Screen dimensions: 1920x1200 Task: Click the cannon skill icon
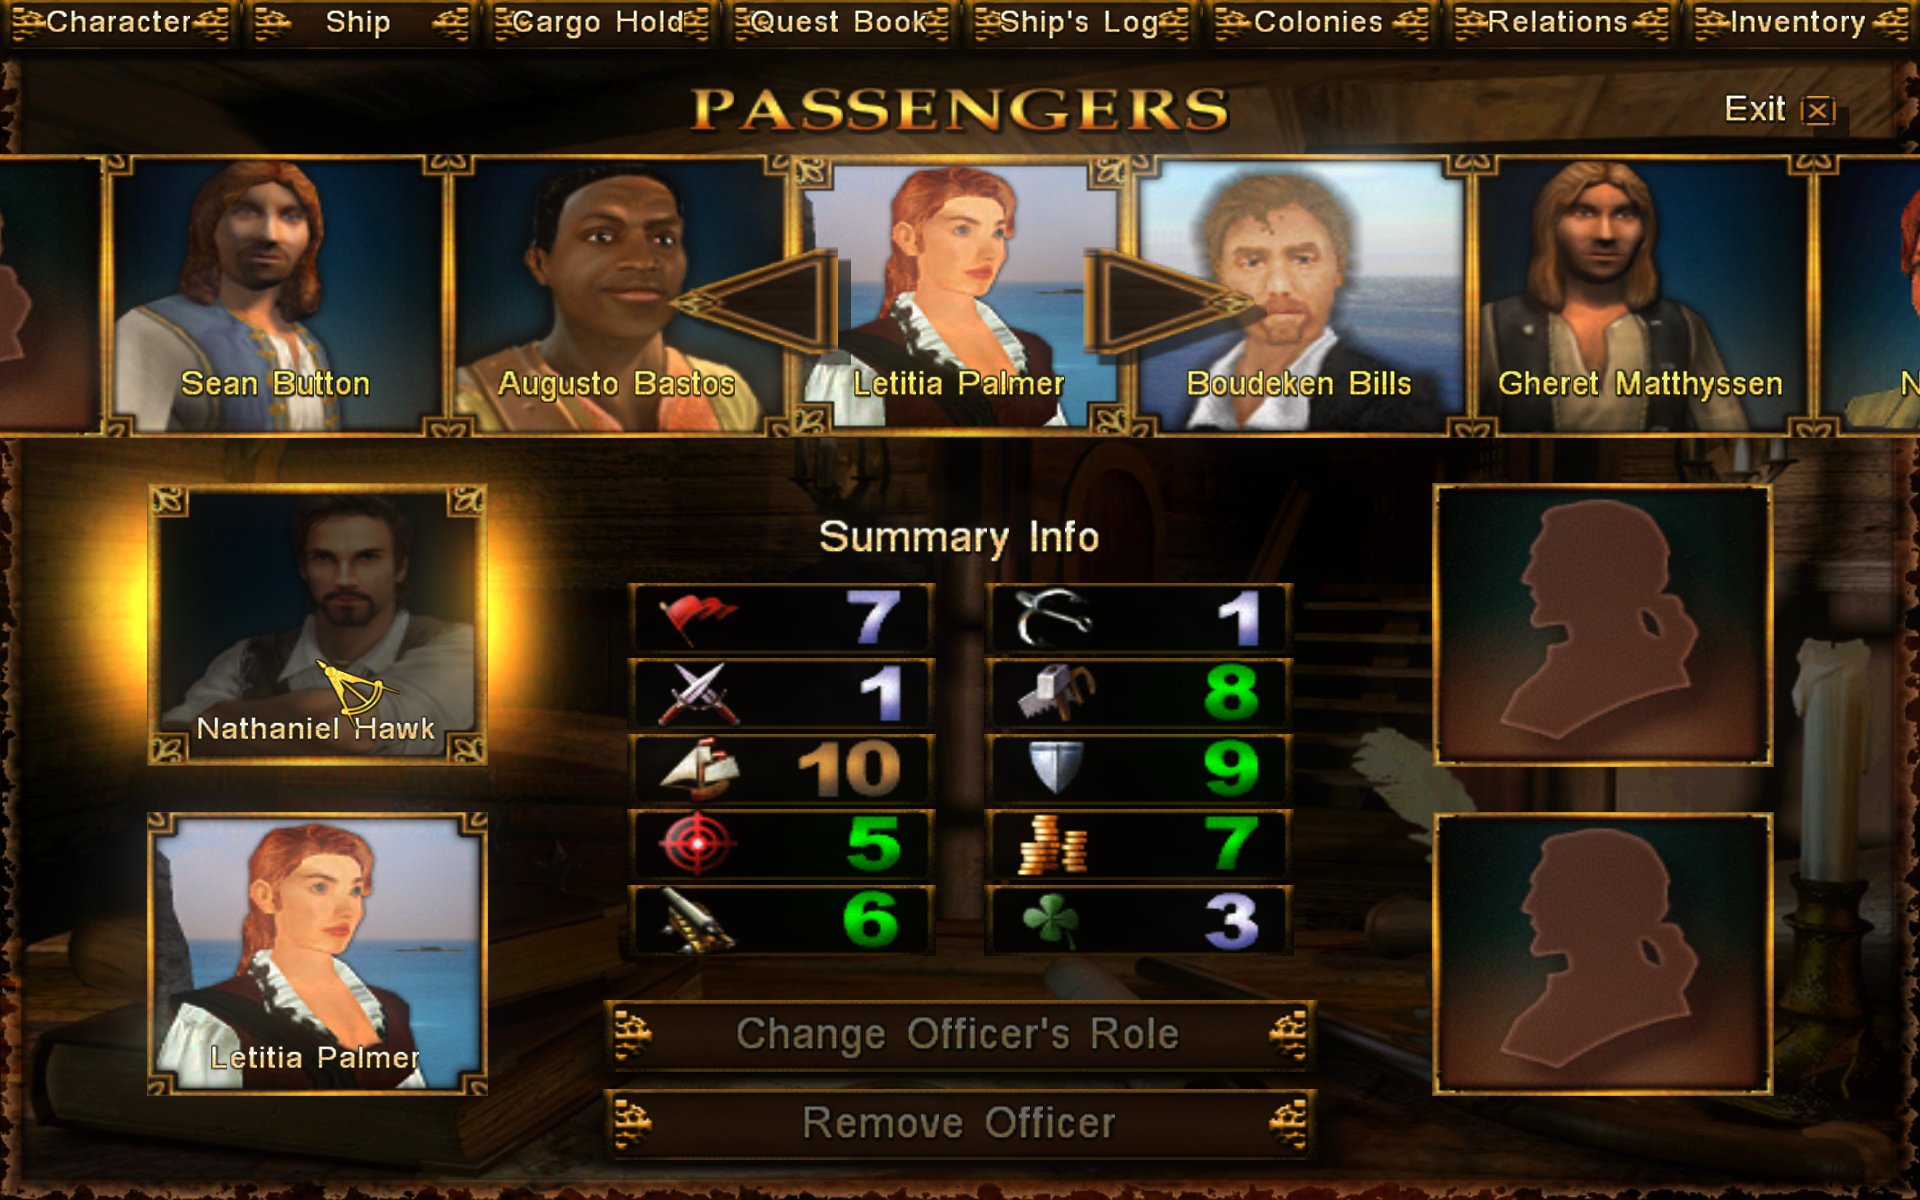[698, 920]
